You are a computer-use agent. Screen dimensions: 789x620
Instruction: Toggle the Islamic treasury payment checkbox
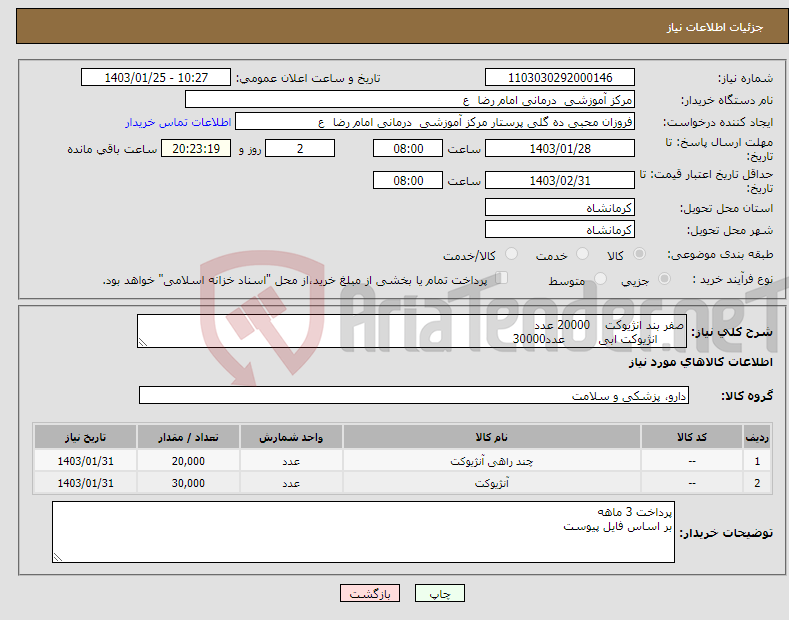point(502,278)
